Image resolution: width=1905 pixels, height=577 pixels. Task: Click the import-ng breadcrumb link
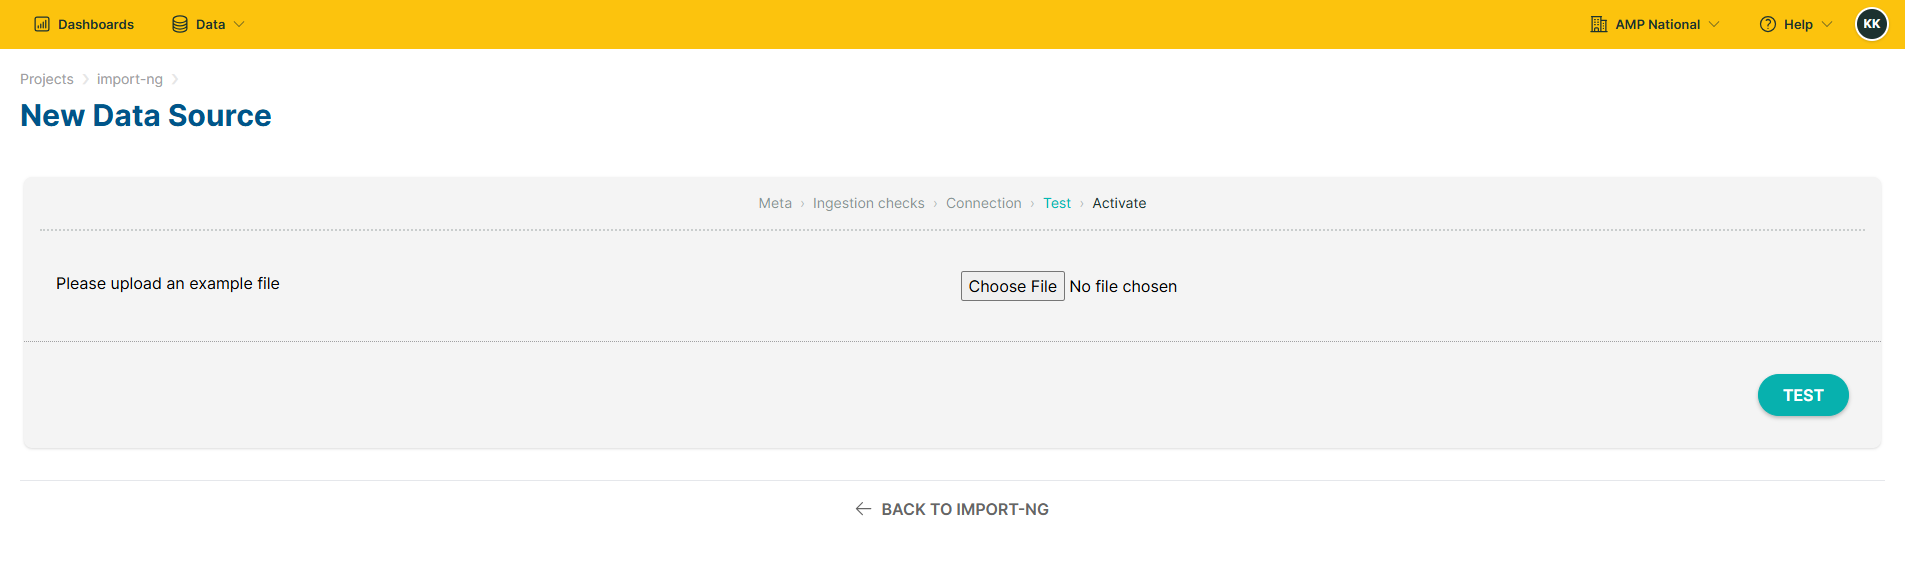[130, 79]
